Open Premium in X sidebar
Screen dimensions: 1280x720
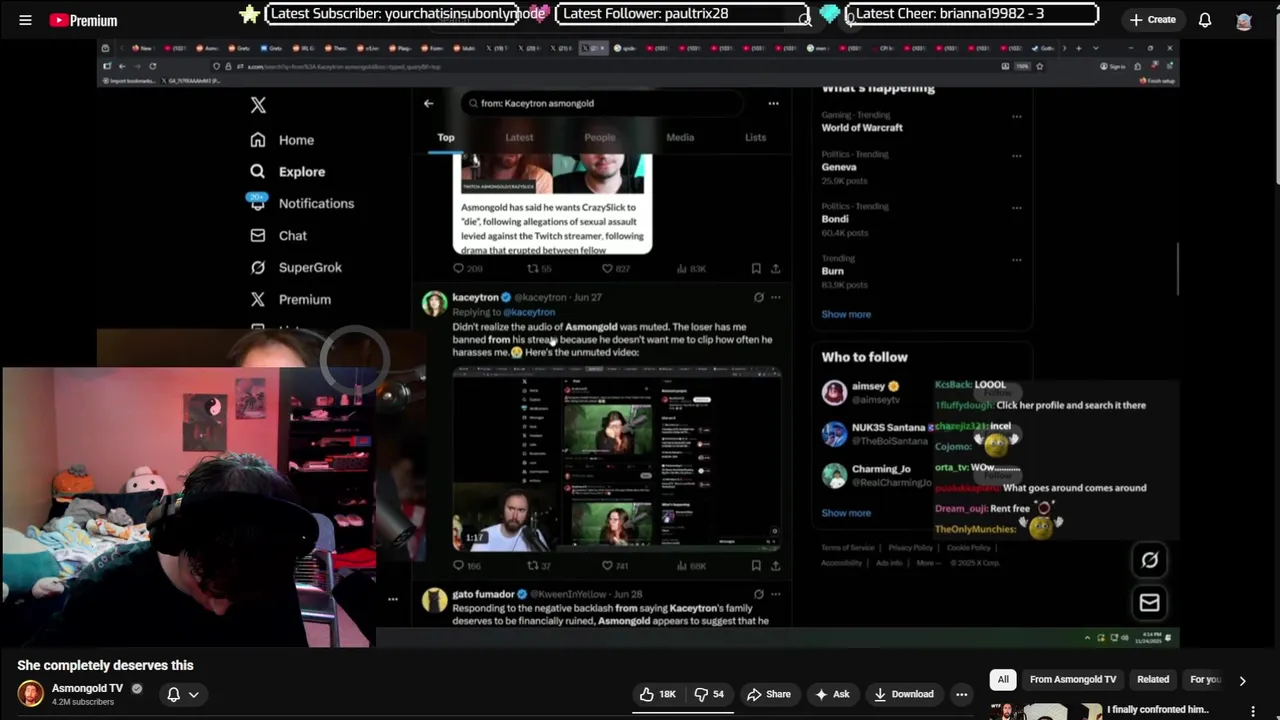point(291,300)
